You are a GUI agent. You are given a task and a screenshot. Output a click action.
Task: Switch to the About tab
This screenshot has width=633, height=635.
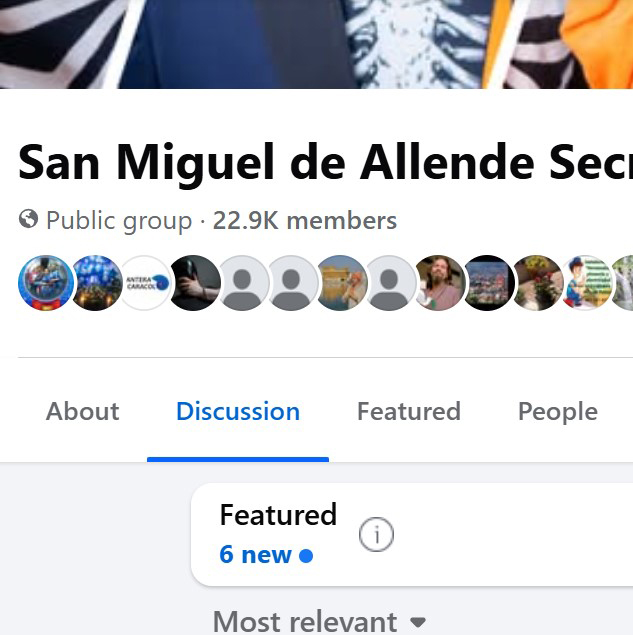pos(82,412)
